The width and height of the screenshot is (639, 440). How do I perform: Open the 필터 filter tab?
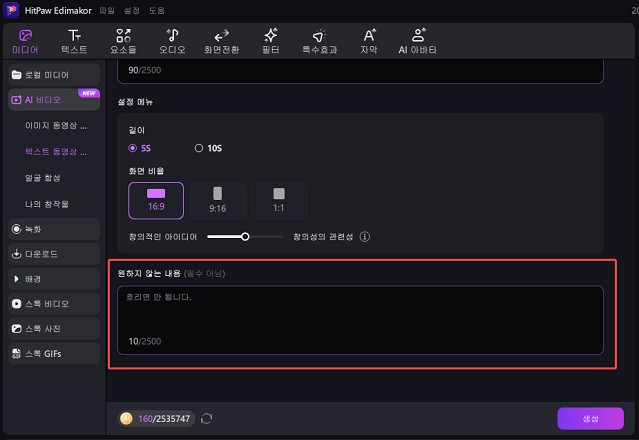point(271,41)
